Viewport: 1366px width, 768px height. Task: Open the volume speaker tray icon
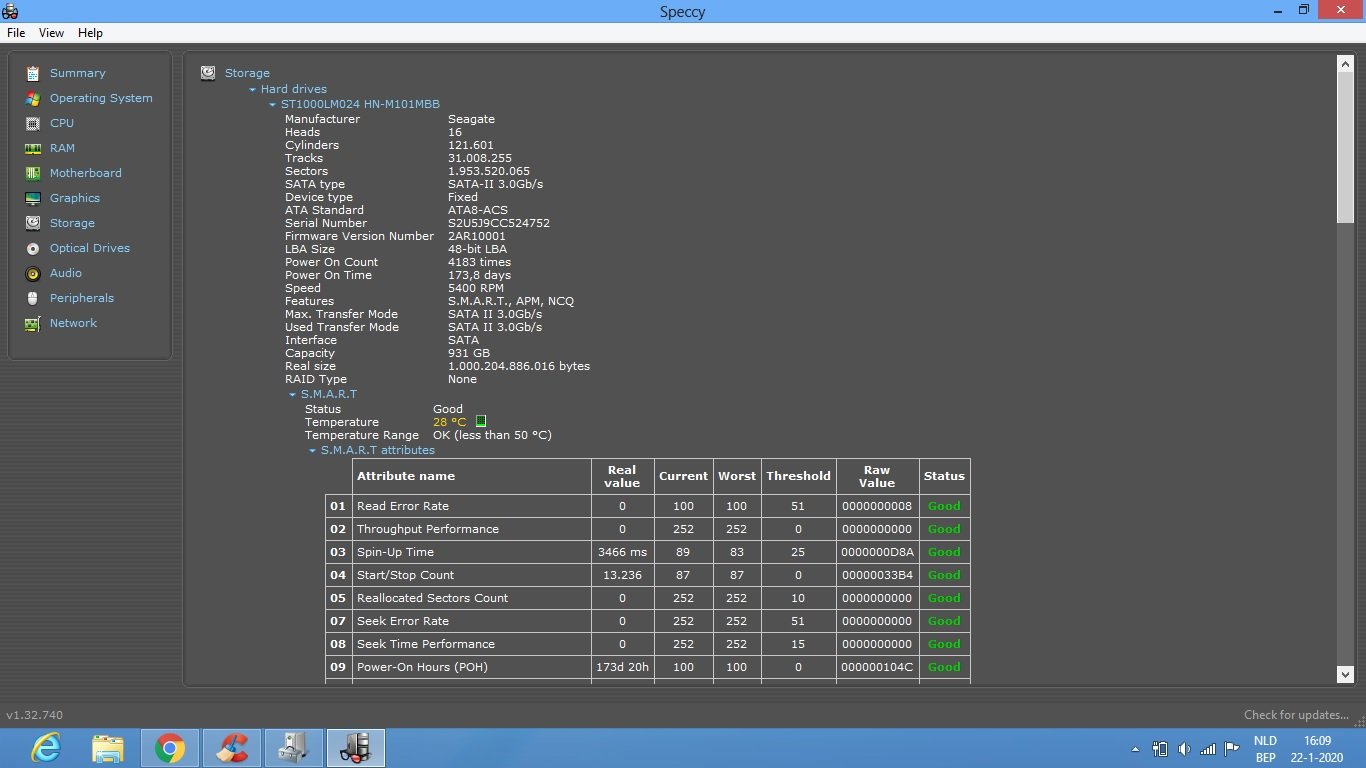point(1184,749)
